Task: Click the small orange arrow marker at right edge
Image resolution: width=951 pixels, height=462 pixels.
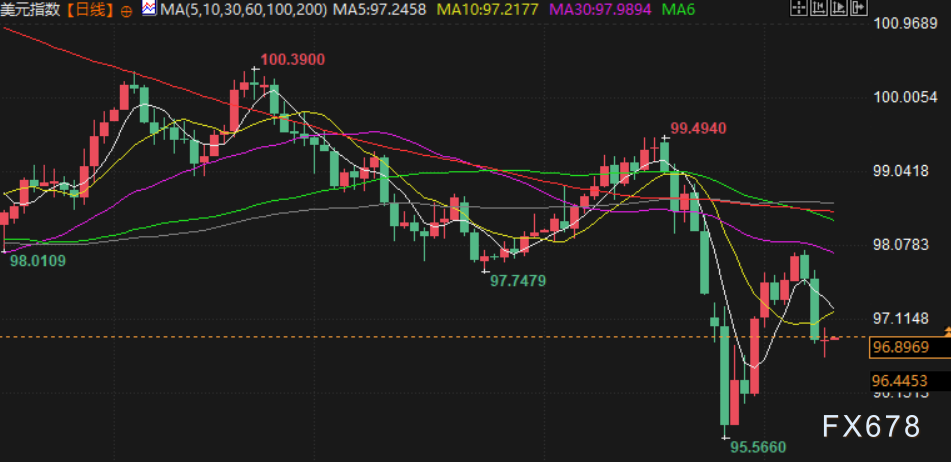Action: click(x=947, y=331)
